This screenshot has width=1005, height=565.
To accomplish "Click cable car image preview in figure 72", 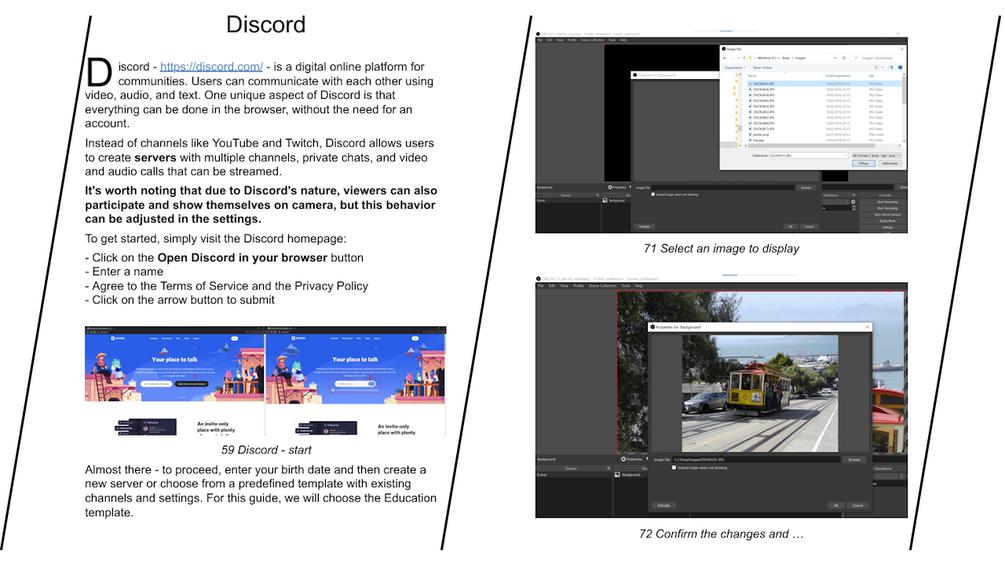I will (x=760, y=393).
